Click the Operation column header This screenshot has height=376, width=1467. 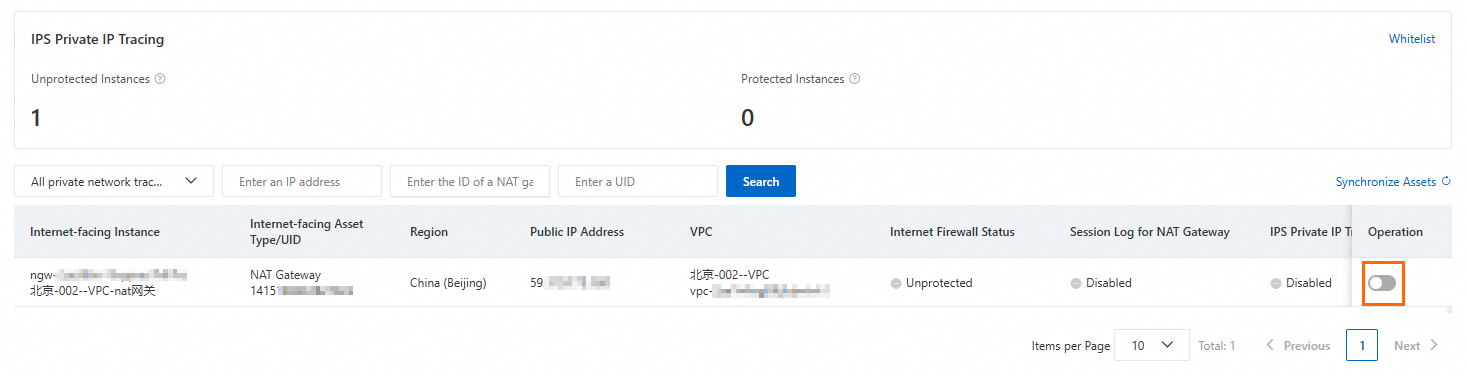point(1395,232)
